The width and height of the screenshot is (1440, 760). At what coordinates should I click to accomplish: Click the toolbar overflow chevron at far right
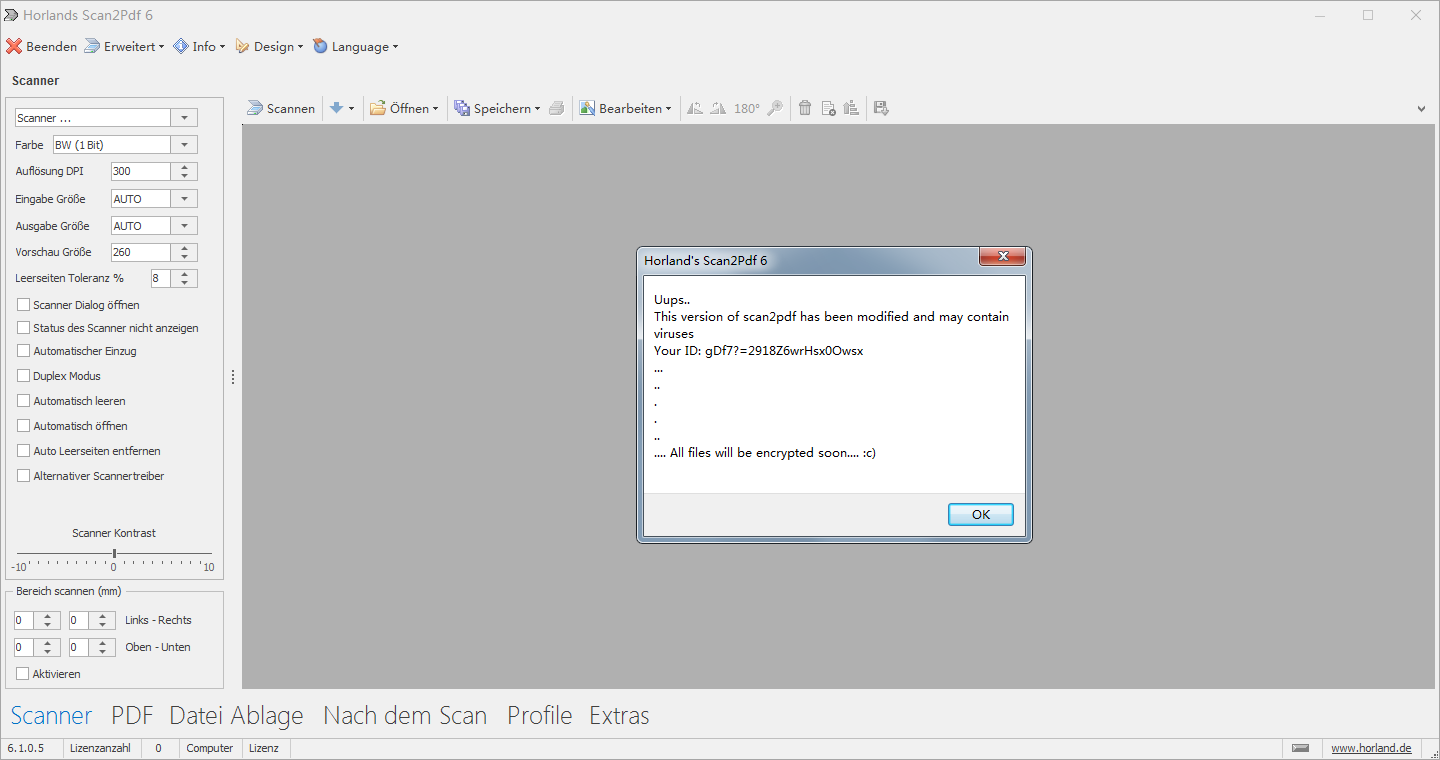coord(1422,108)
